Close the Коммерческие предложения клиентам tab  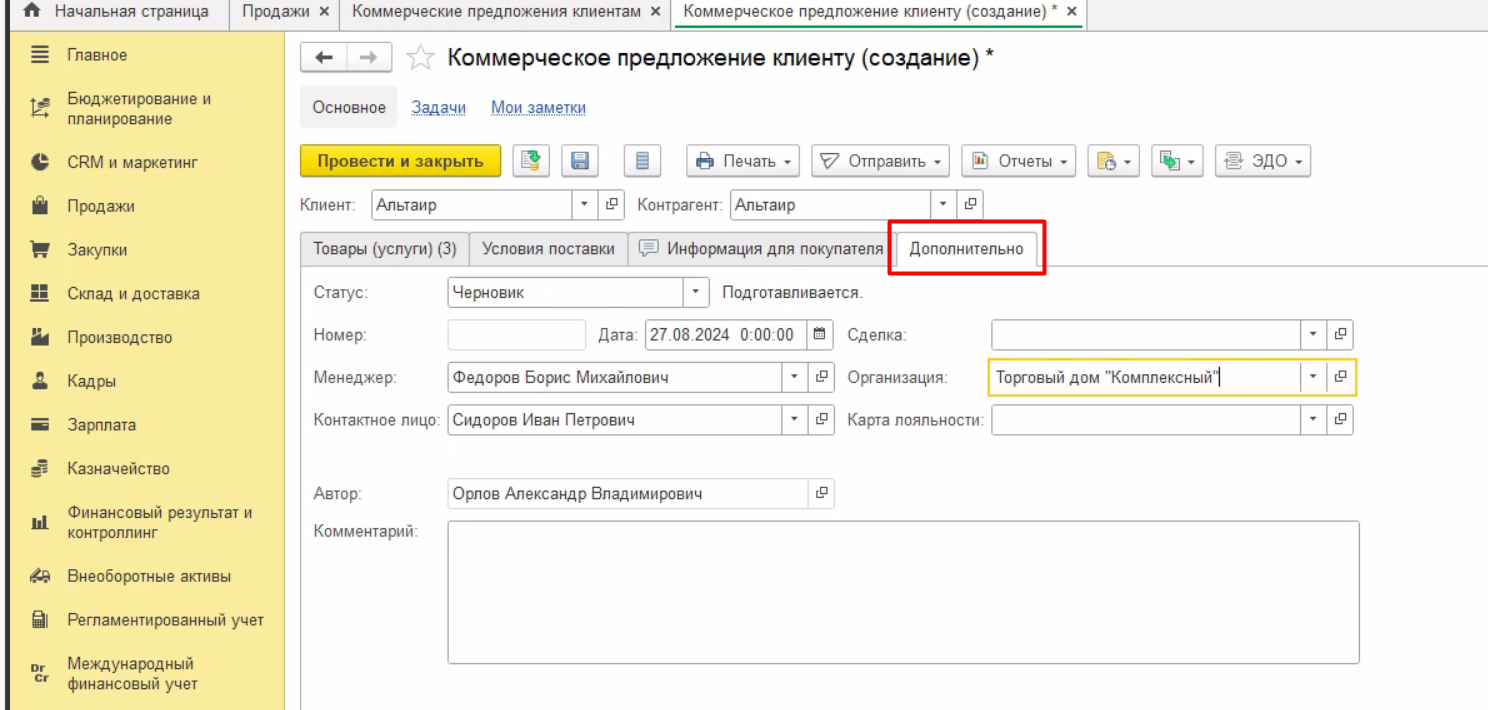[655, 11]
